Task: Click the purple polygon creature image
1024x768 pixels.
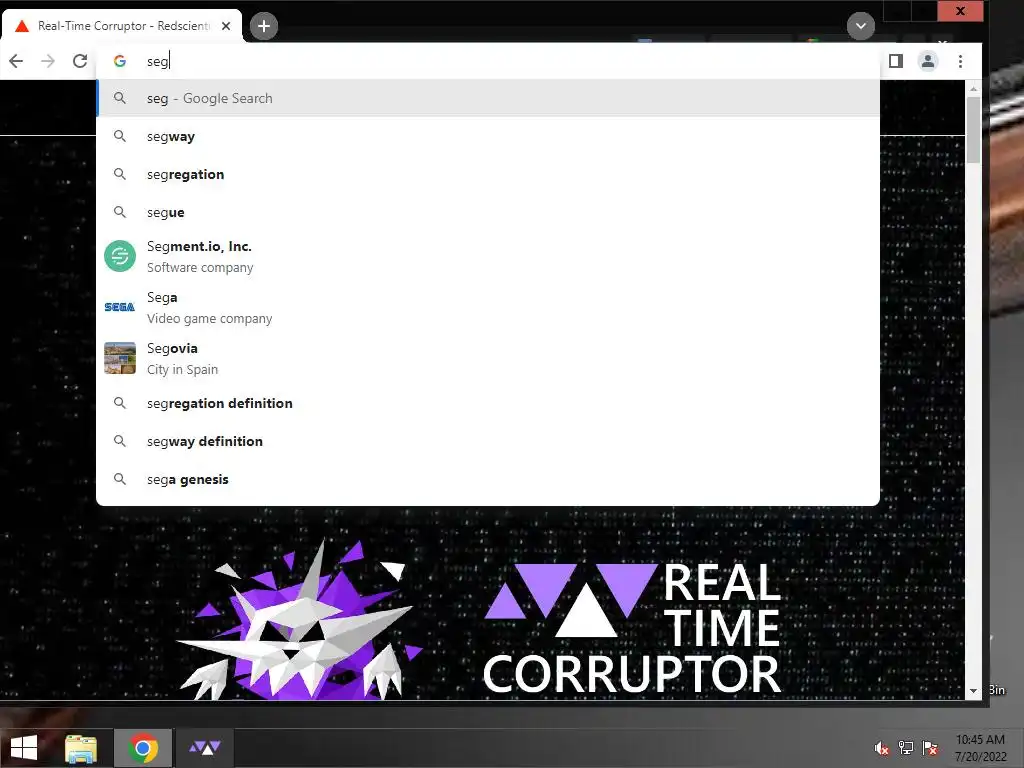Action: click(x=299, y=620)
